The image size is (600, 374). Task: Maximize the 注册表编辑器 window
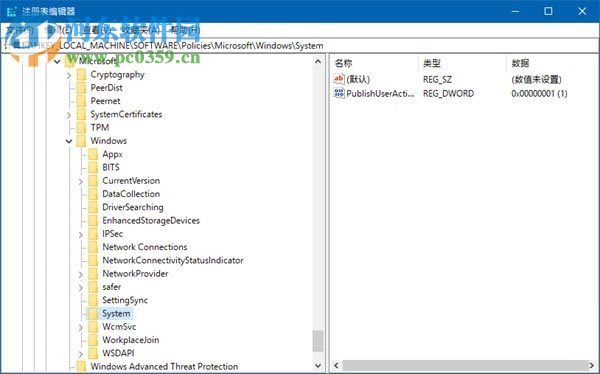coord(548,11)
